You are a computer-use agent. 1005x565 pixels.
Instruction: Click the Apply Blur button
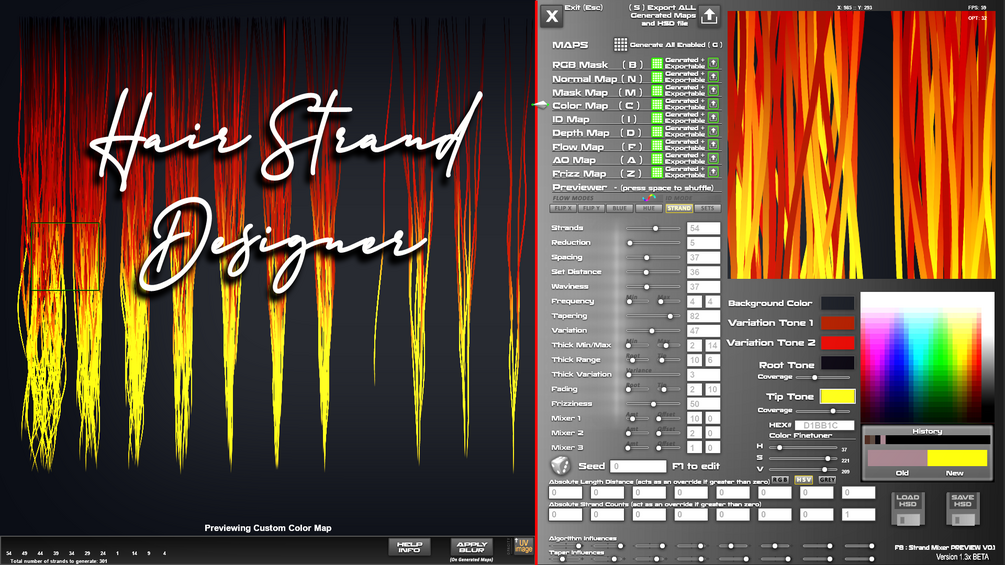point(471,546)
